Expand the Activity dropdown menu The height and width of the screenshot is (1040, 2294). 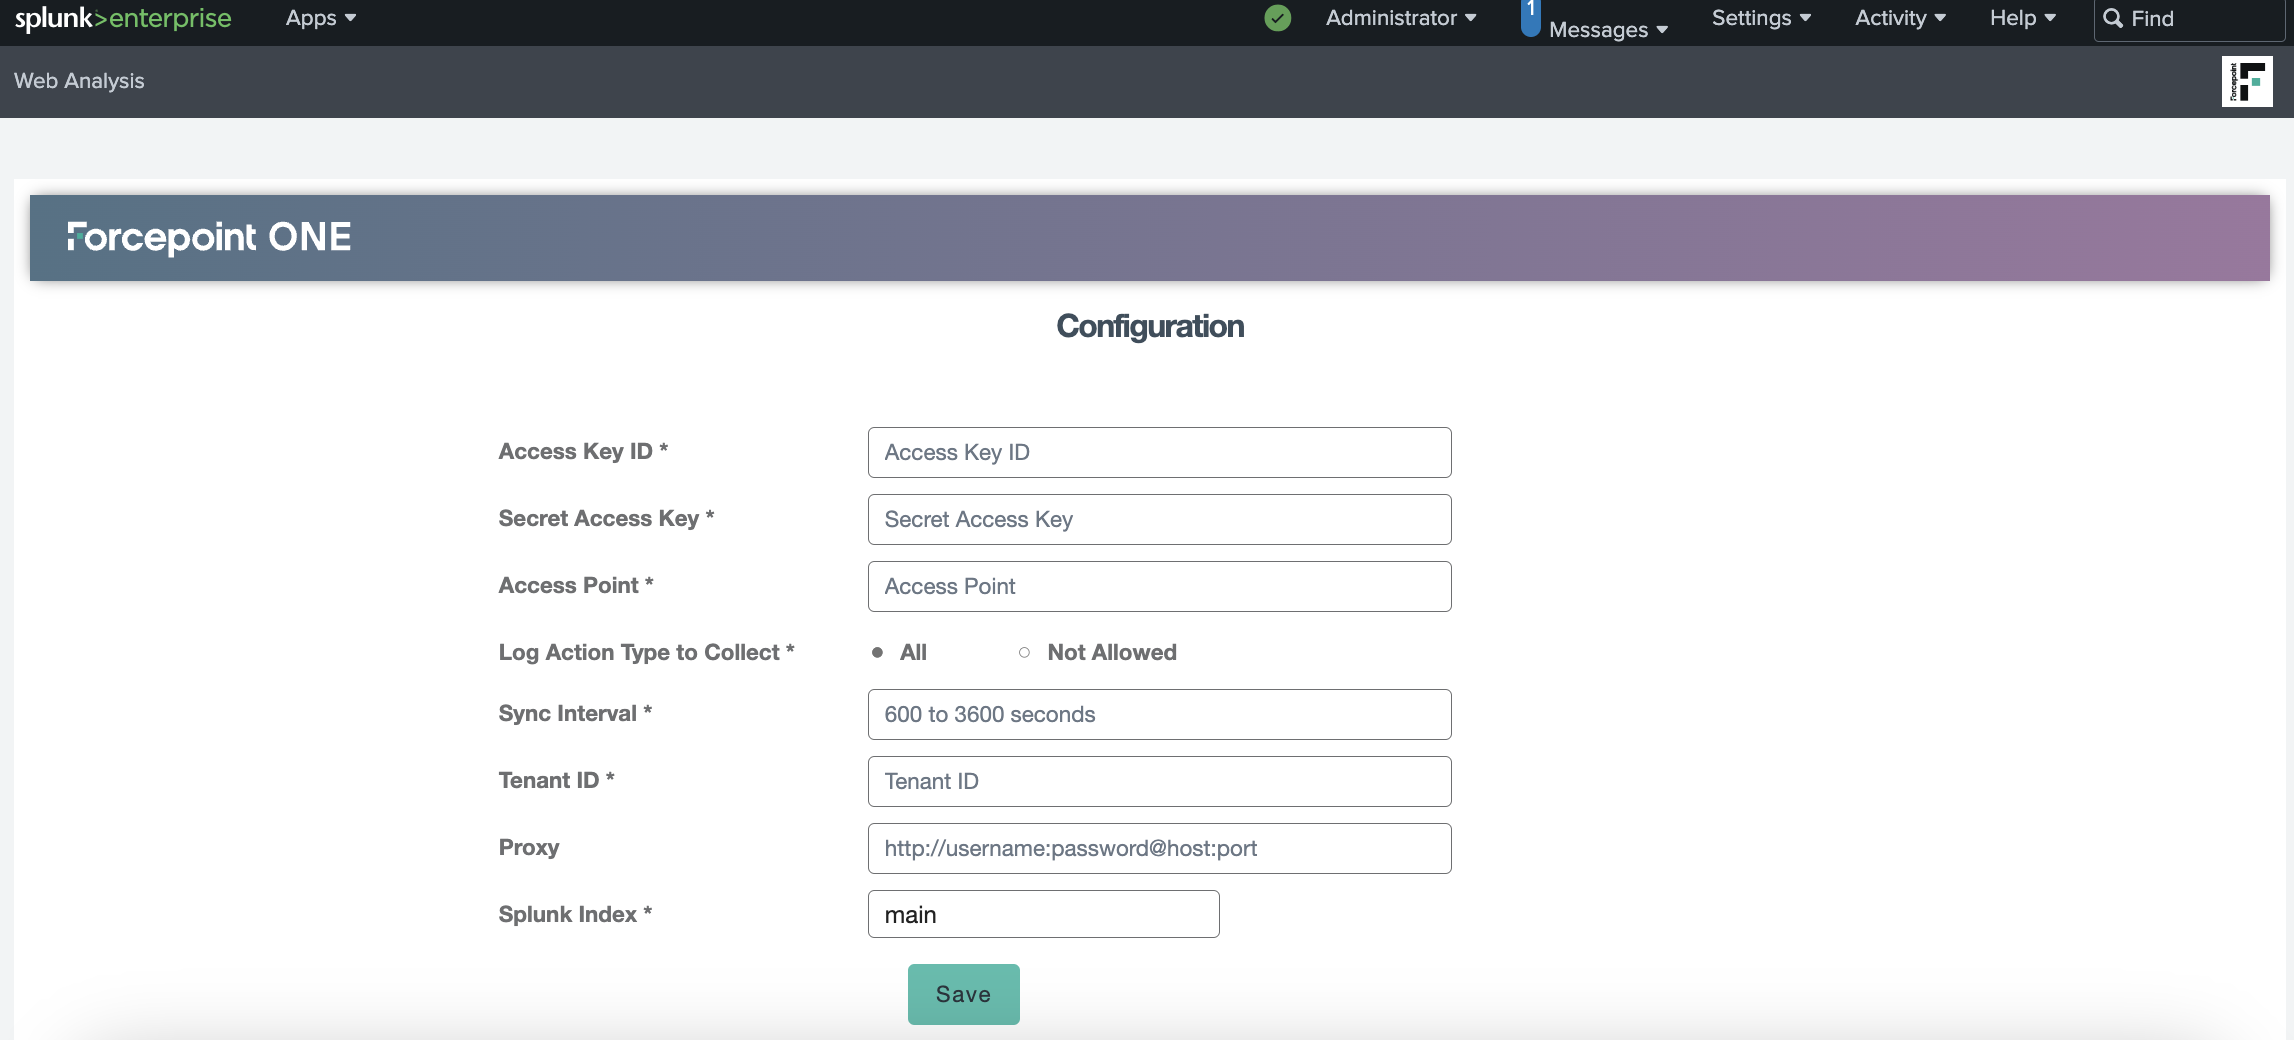click(x=1900, y=18)
